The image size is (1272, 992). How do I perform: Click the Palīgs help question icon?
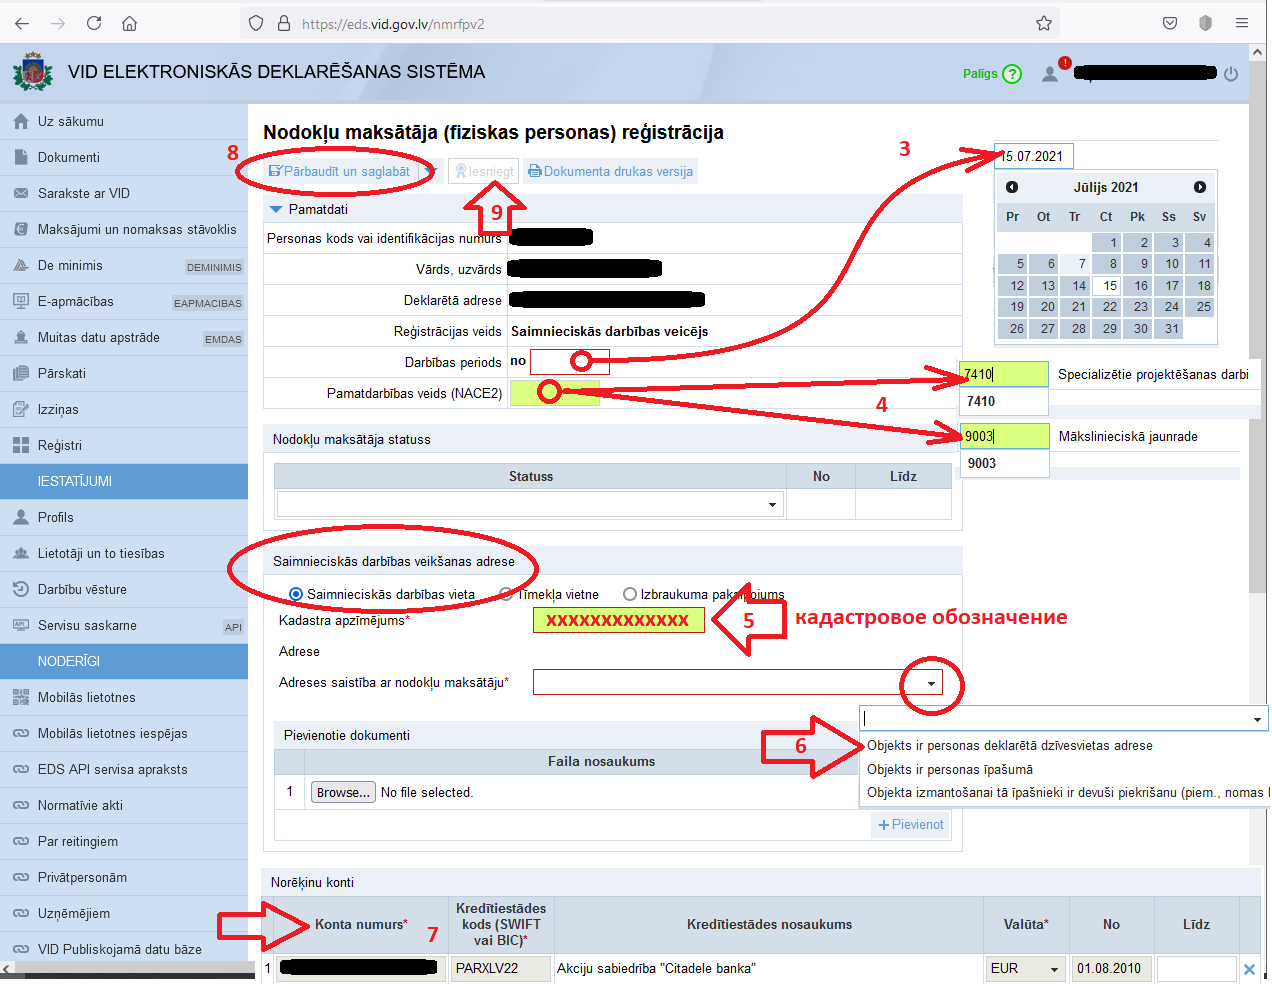(x=1012, y=74)
